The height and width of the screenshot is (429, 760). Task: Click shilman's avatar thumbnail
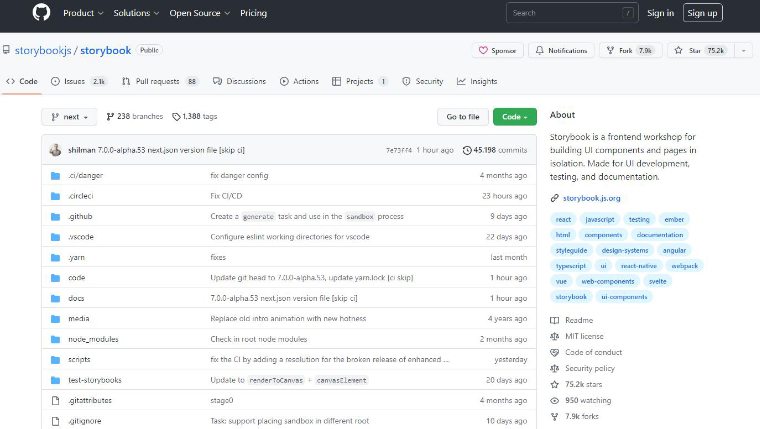point(55,150)
